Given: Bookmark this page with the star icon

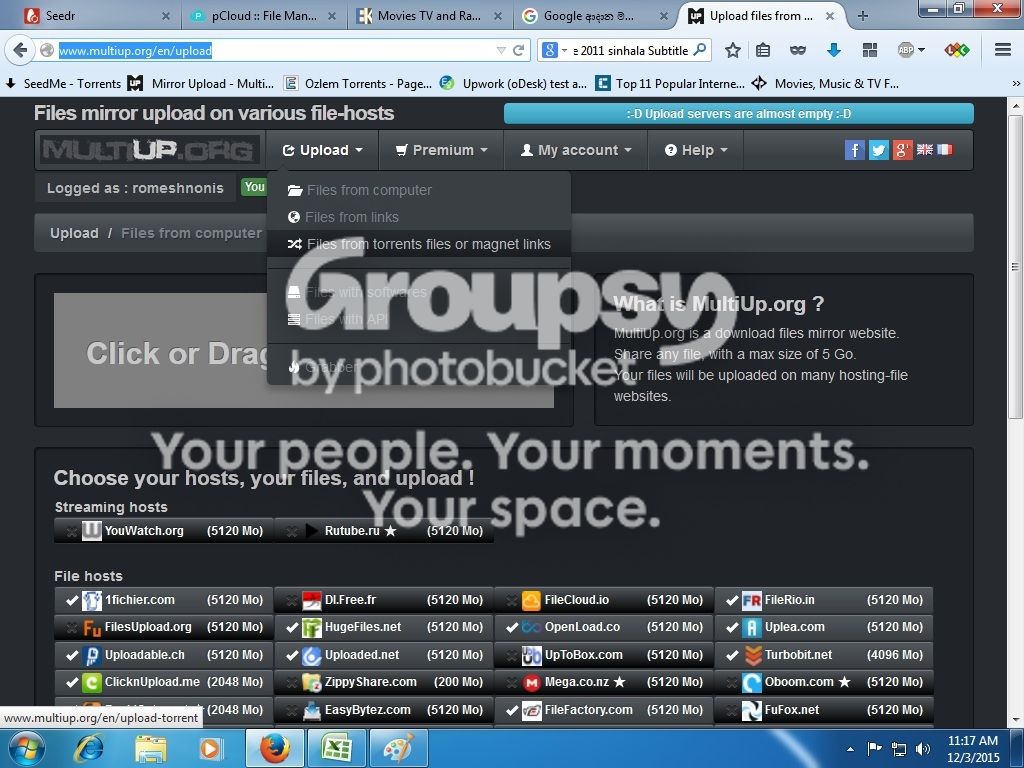Looking at the screenshot, I should [x=733, y=50].
